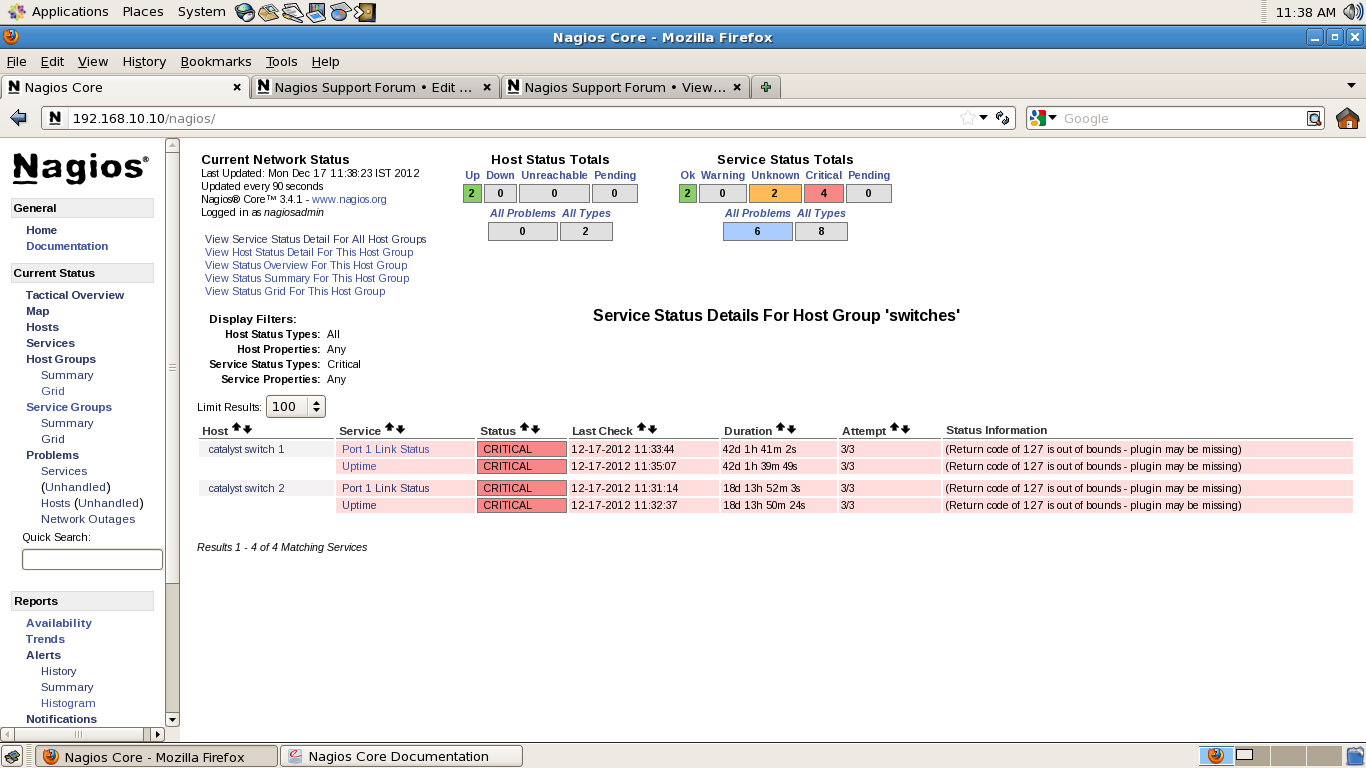Sort Duration column descending with down arrow
This screenshot has width=1366, height=768.
point(791,429)
